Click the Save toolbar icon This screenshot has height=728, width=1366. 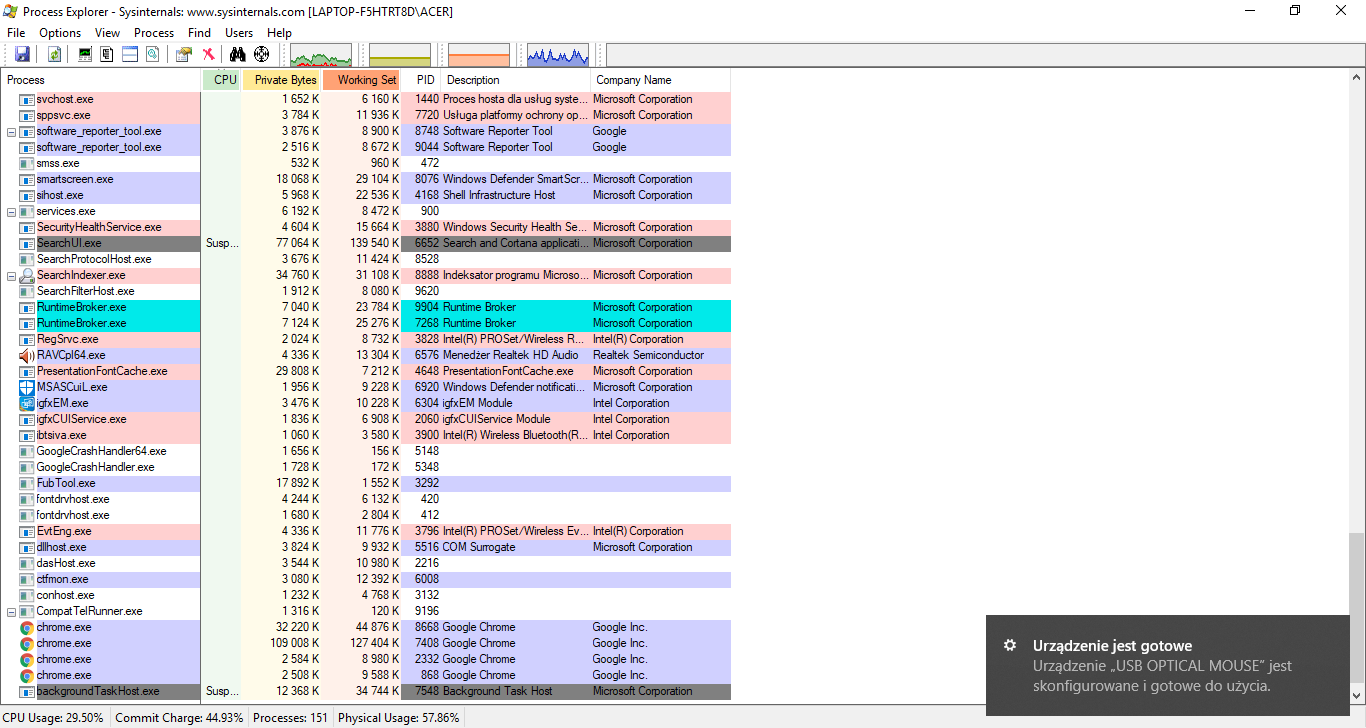[22, 54]
